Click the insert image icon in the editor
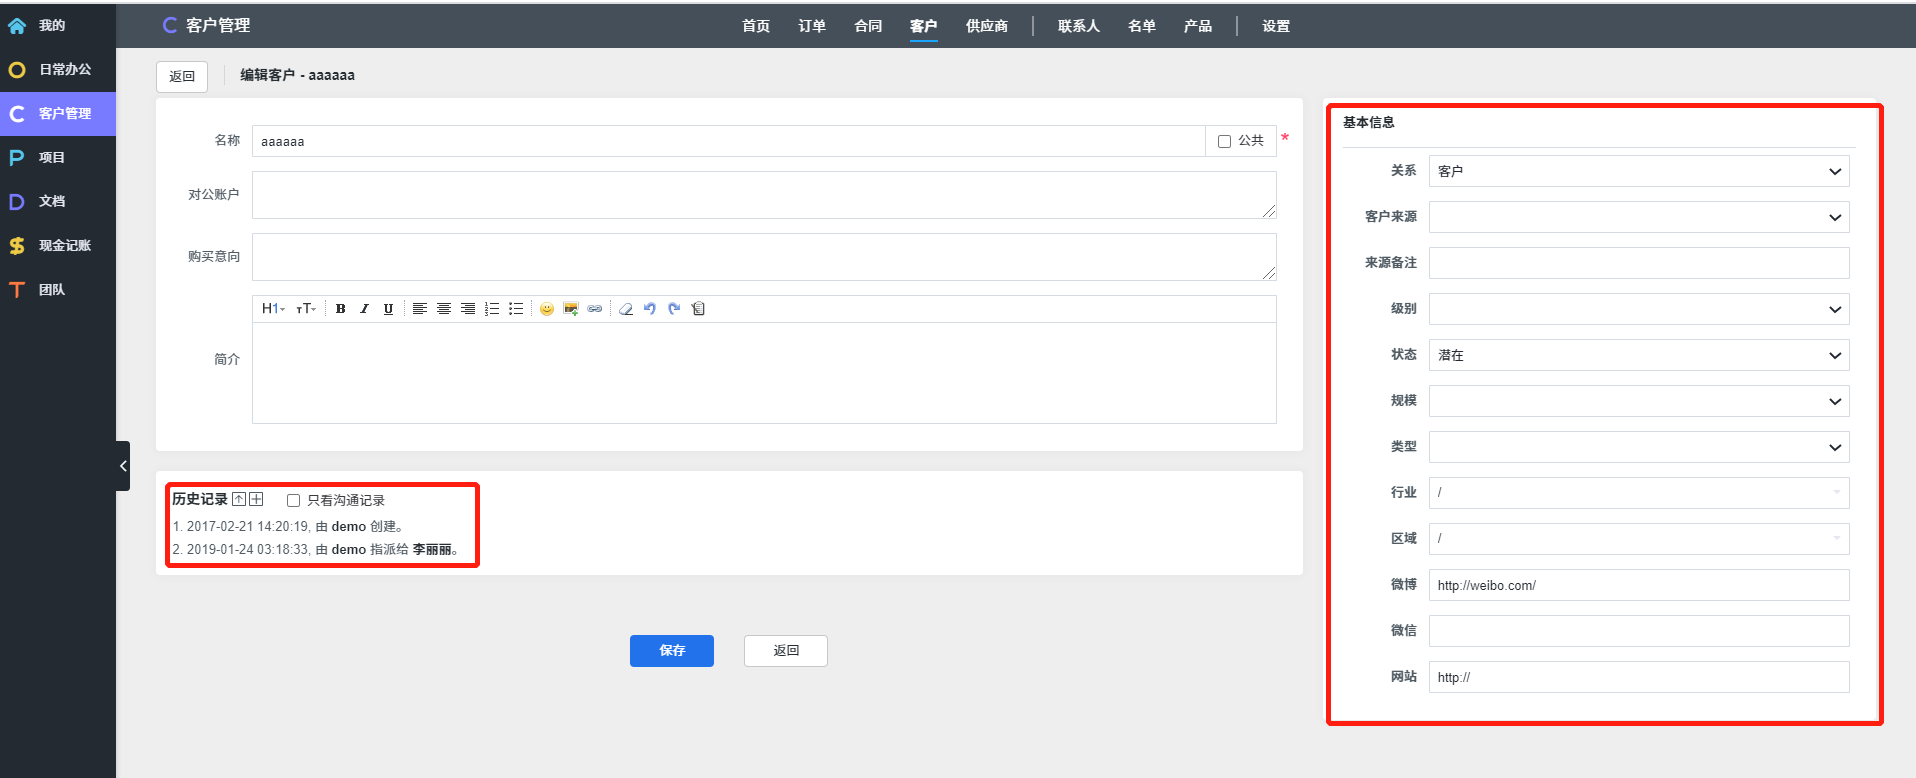Image resolution: width=1916 pixels, height=778 pixels. tap(571, 309)
